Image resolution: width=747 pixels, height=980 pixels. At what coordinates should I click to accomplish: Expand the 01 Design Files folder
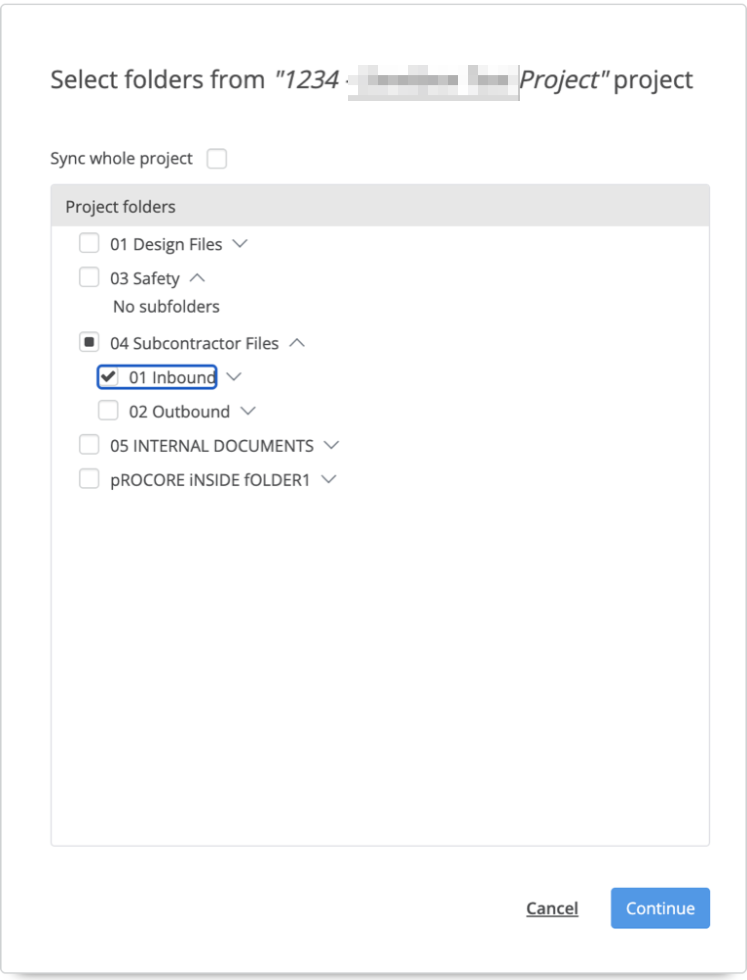click(240, 243)
